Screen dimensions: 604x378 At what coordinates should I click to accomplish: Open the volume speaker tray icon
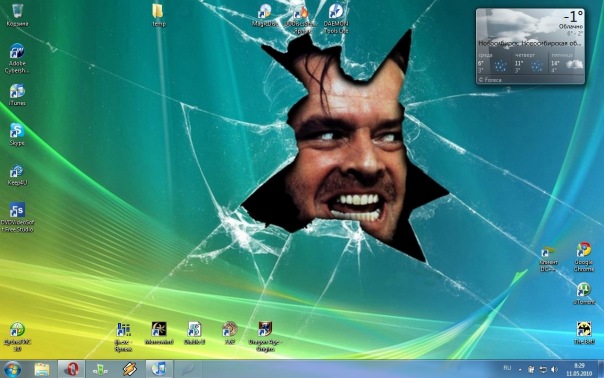click(554, 370)
